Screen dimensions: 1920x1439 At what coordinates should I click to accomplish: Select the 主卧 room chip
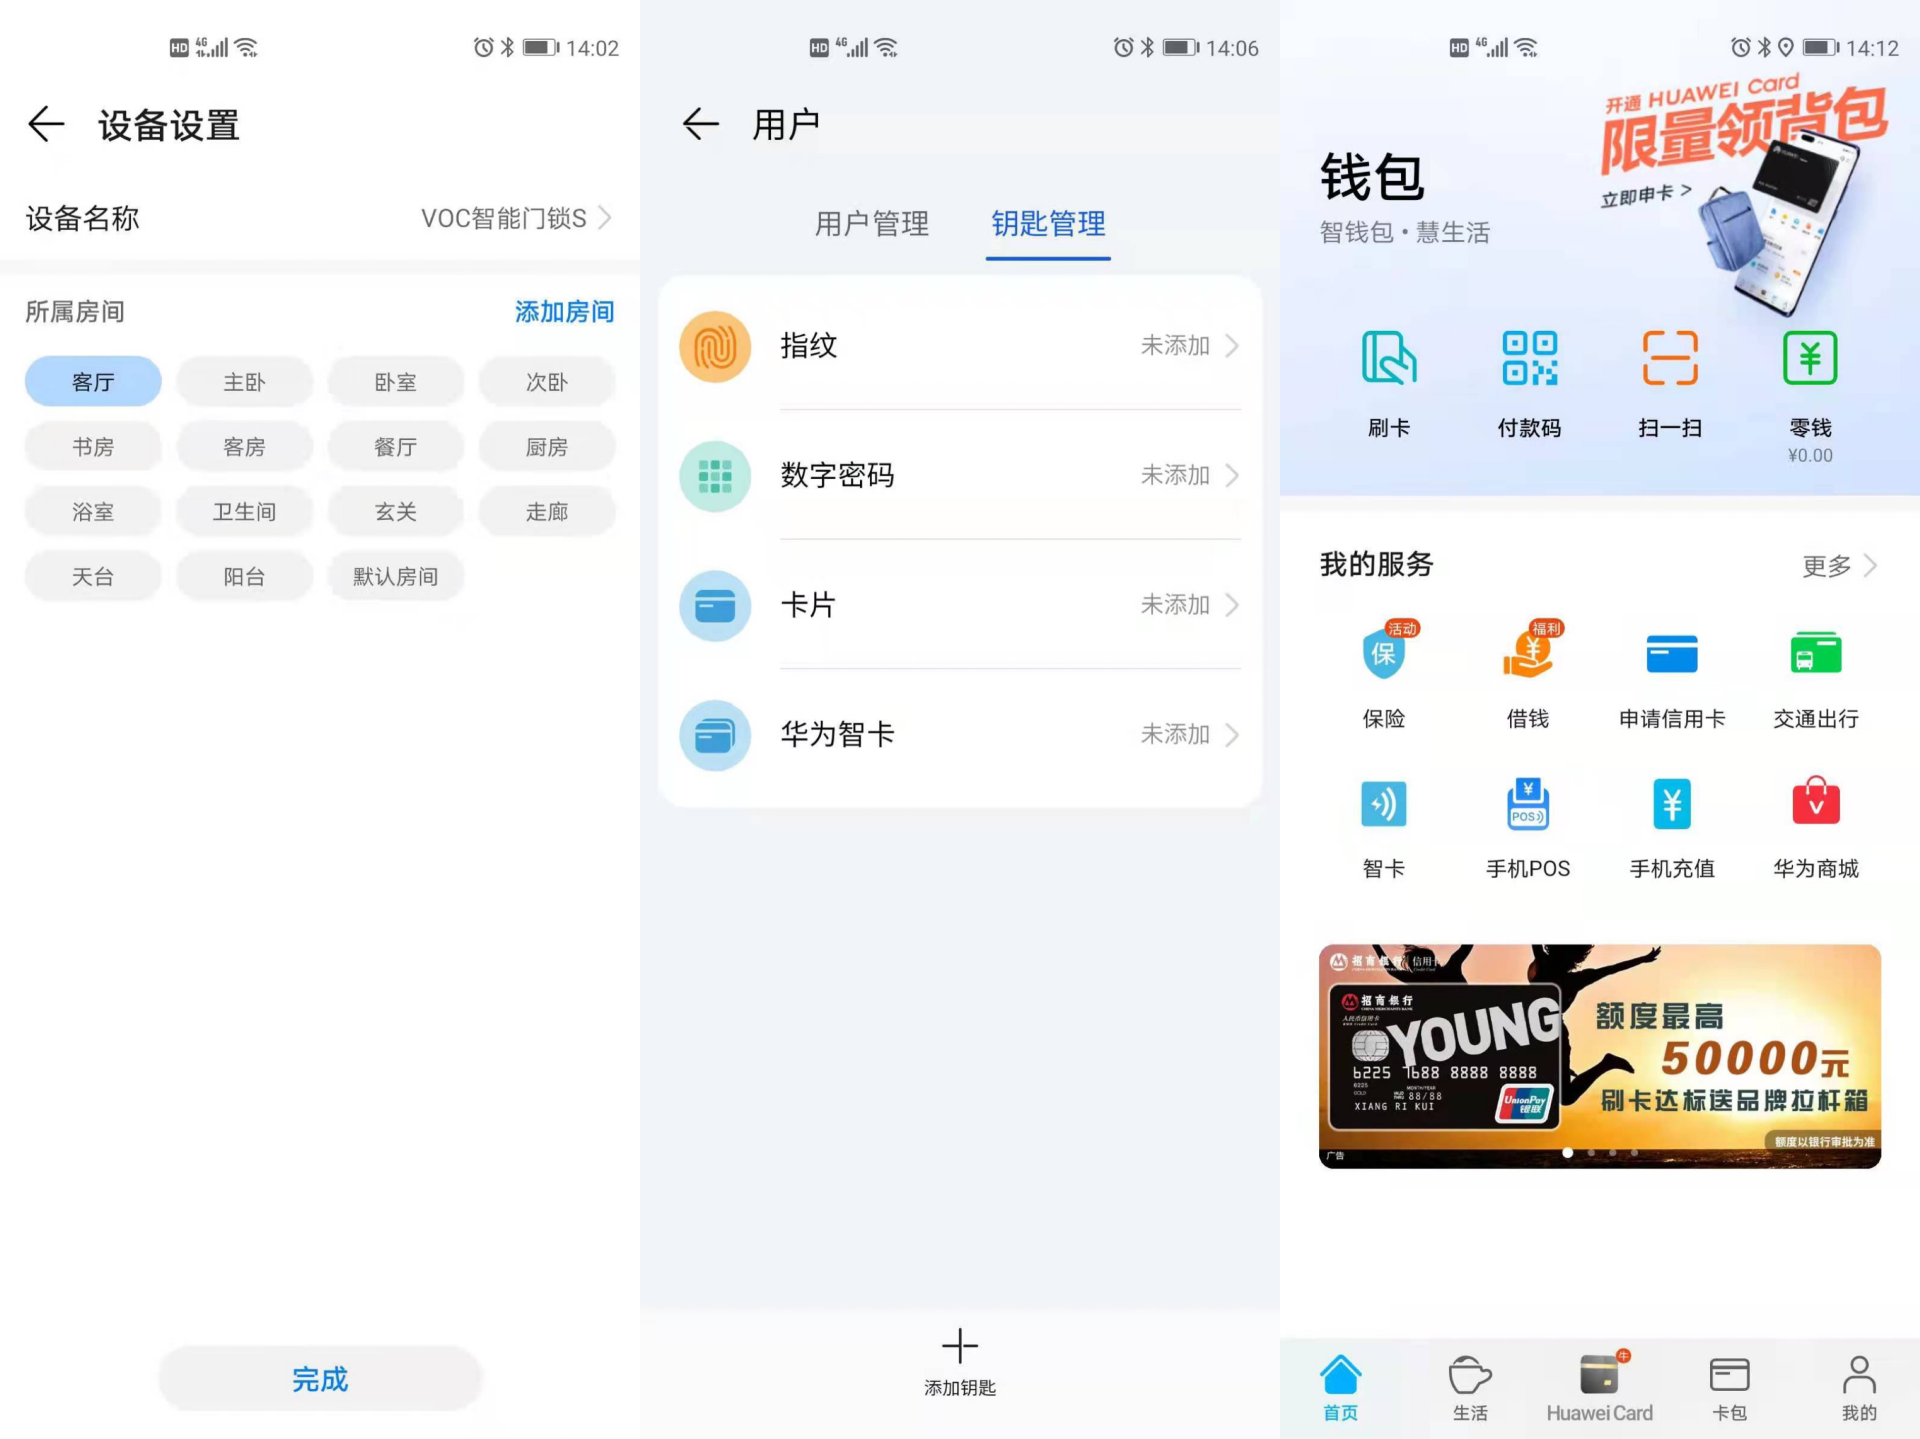244,382
